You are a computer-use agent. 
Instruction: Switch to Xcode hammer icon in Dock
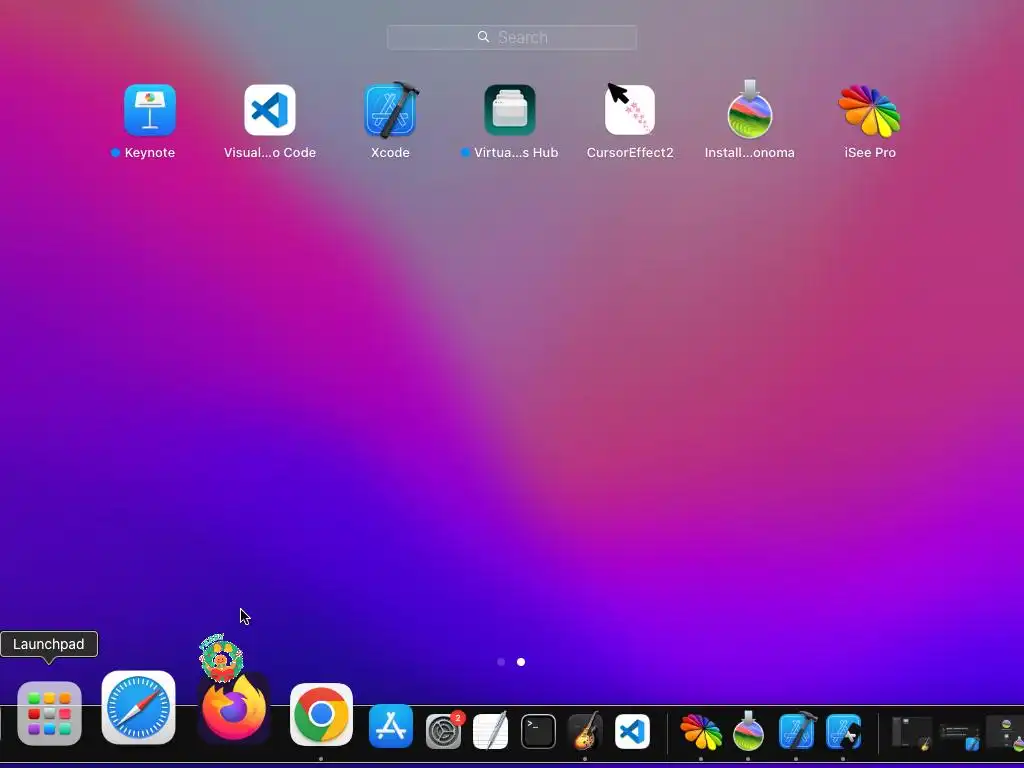tap(796, 730)
